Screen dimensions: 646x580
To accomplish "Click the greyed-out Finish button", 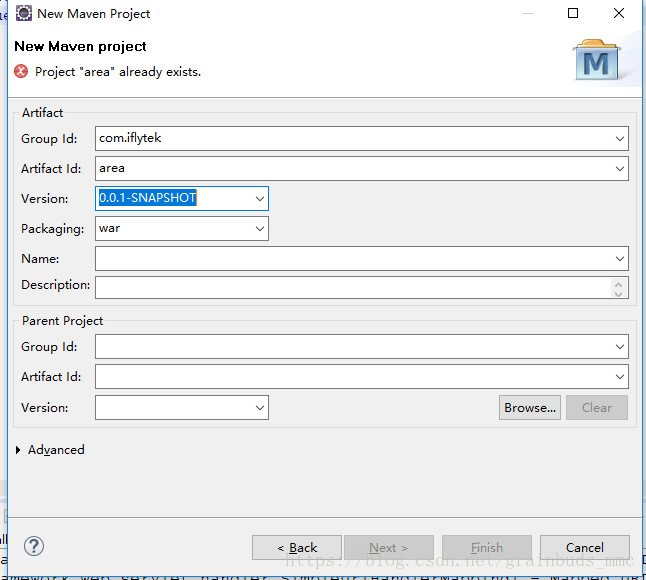I will (487, 547).
